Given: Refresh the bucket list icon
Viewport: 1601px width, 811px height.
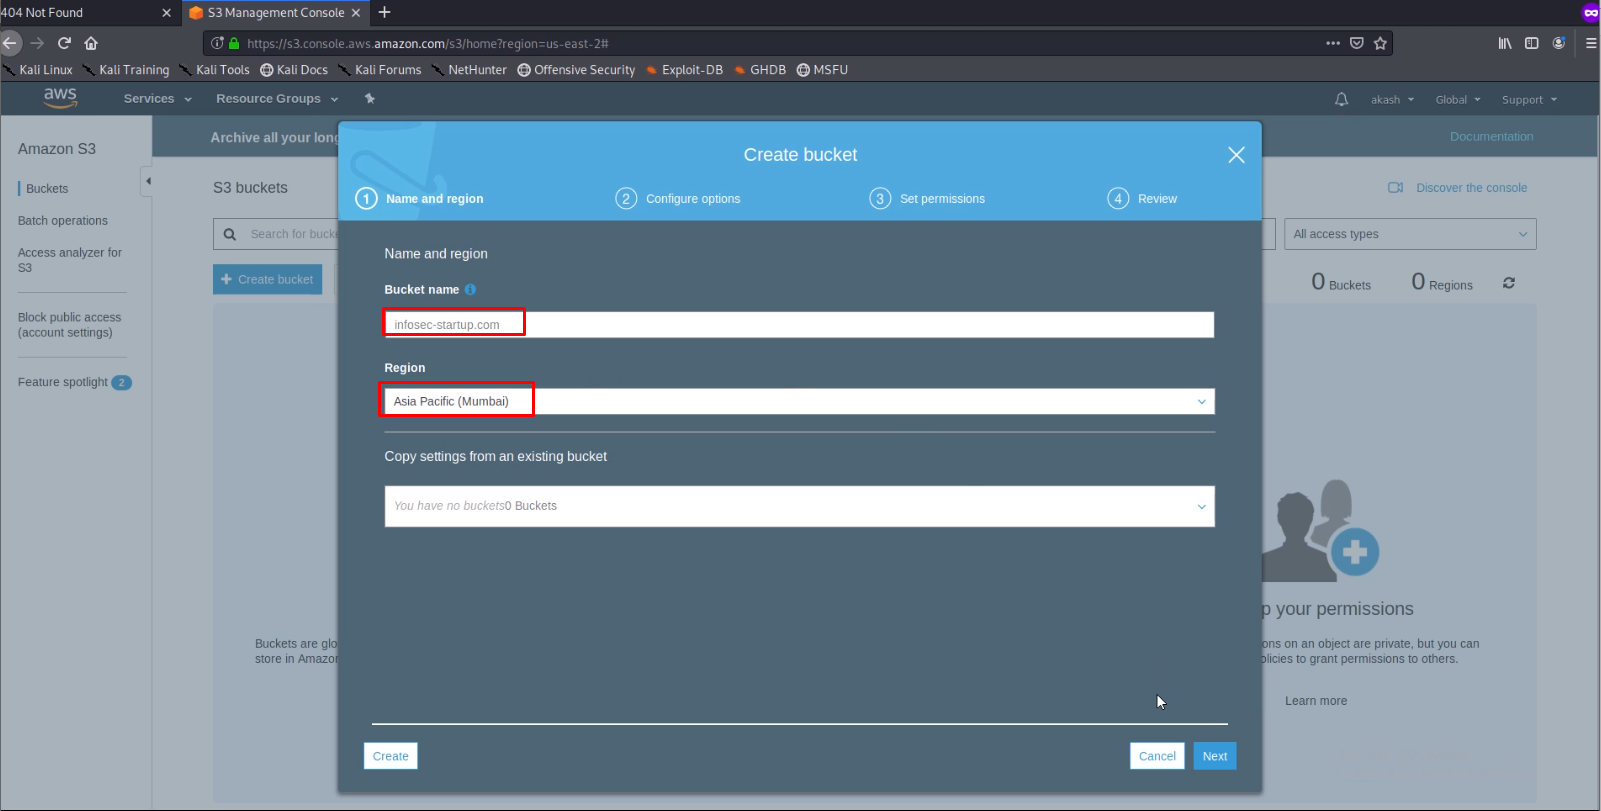Looking at the screenshot, I should click(1509, 284).
